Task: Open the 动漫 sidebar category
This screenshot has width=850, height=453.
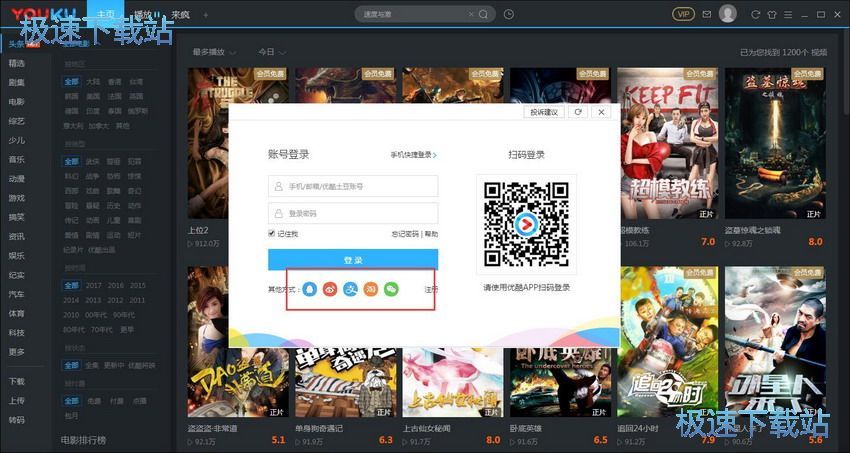Action: click(x=17, y=179)
